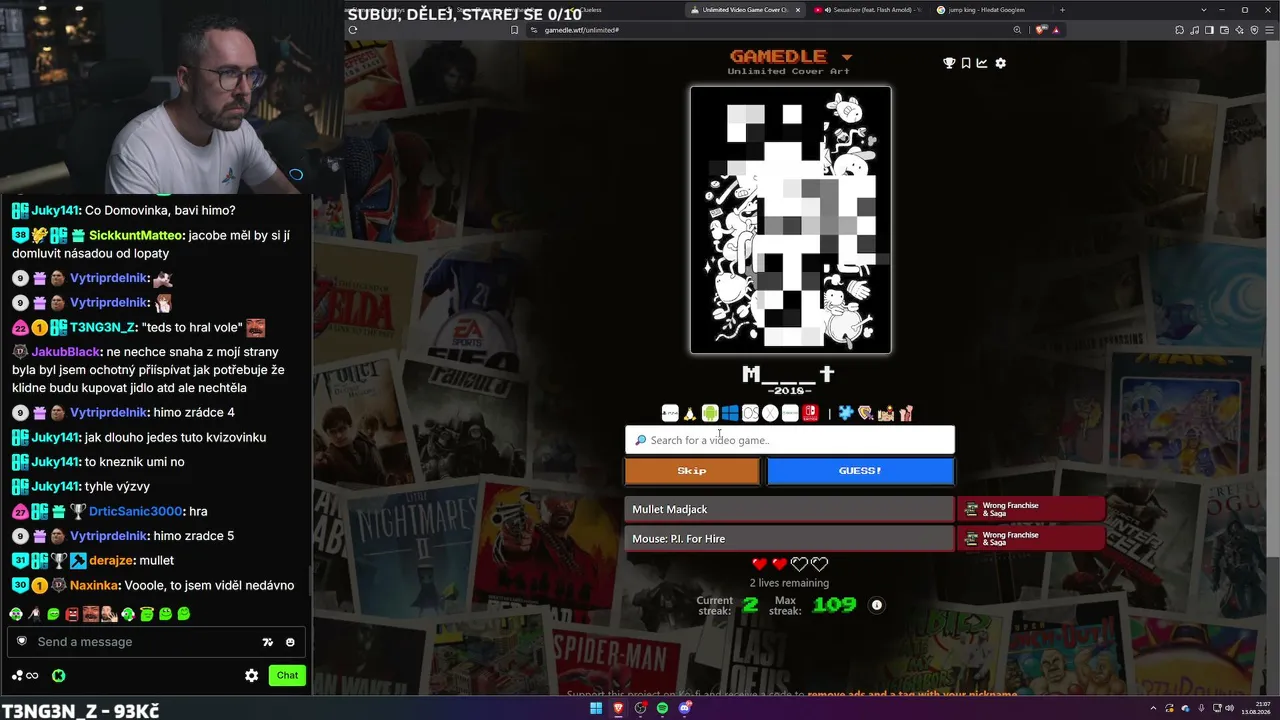
Task: Open the Windows Start menu
Action: [x=596, y=709]
